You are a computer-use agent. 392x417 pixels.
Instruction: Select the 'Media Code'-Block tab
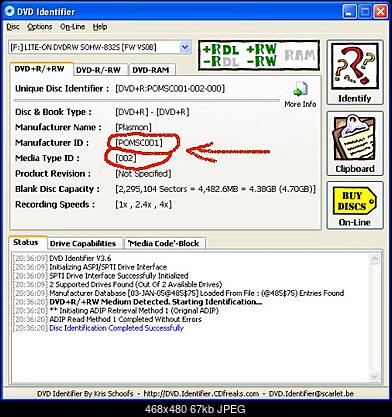pos(164,244)
